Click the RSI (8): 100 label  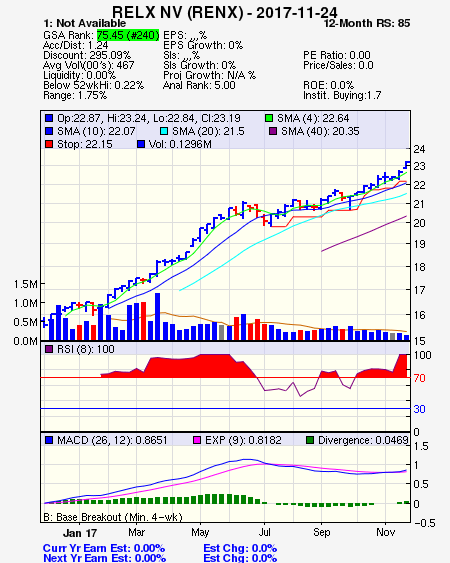click(x=86, y=349)
